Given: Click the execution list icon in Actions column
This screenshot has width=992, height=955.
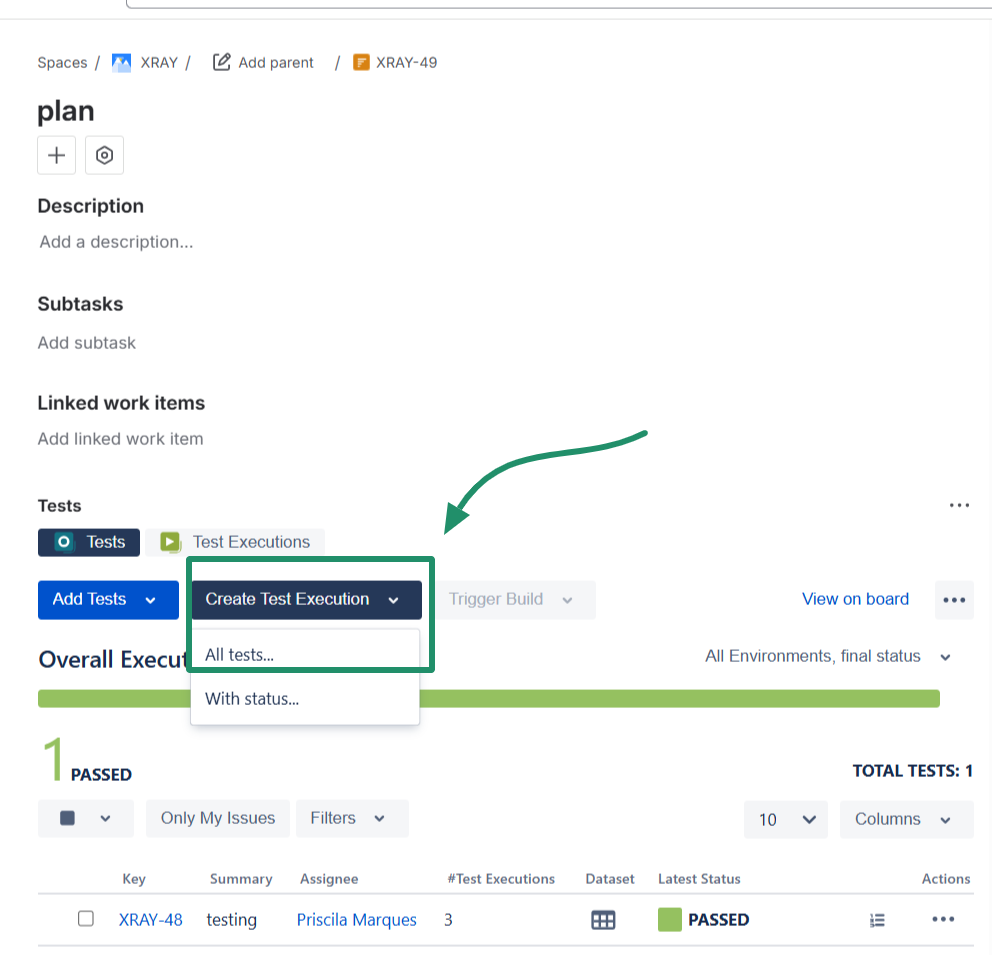Looking at the screenshot, I should point(877,920).
